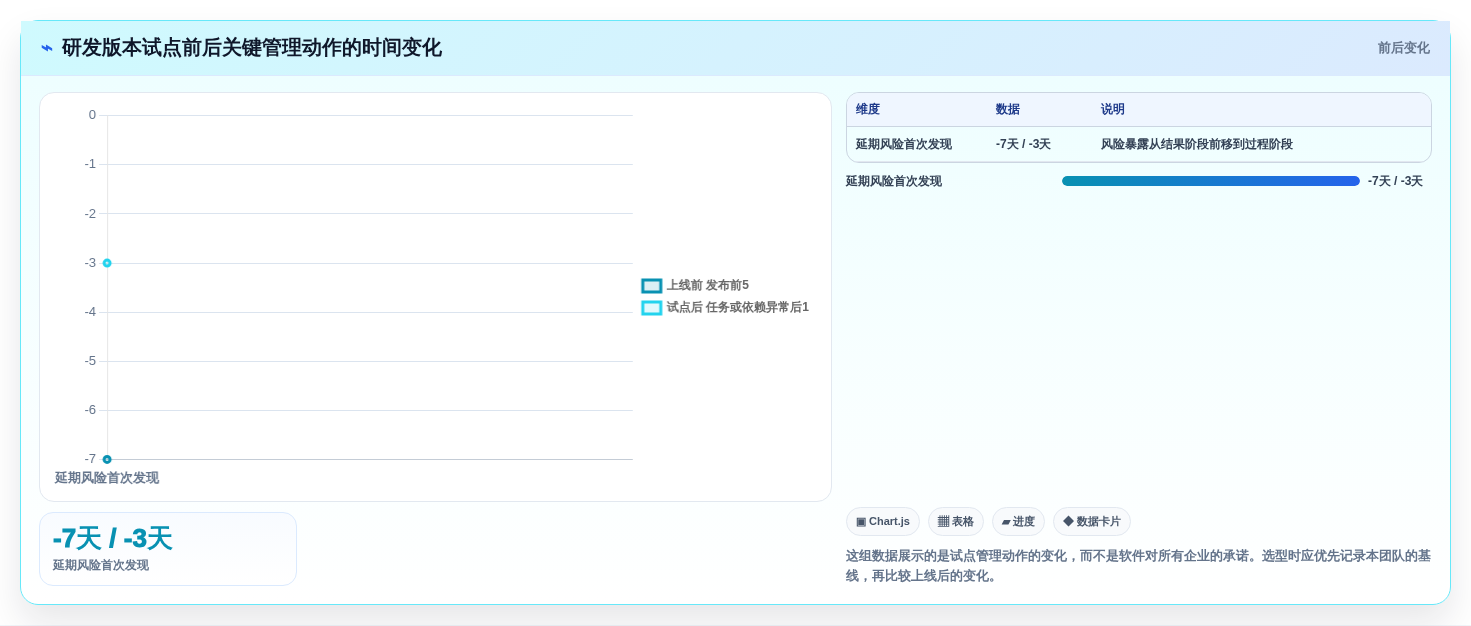1471x626 pixels.
Task: Click the y-axis tick label 0
Action: 92,115
